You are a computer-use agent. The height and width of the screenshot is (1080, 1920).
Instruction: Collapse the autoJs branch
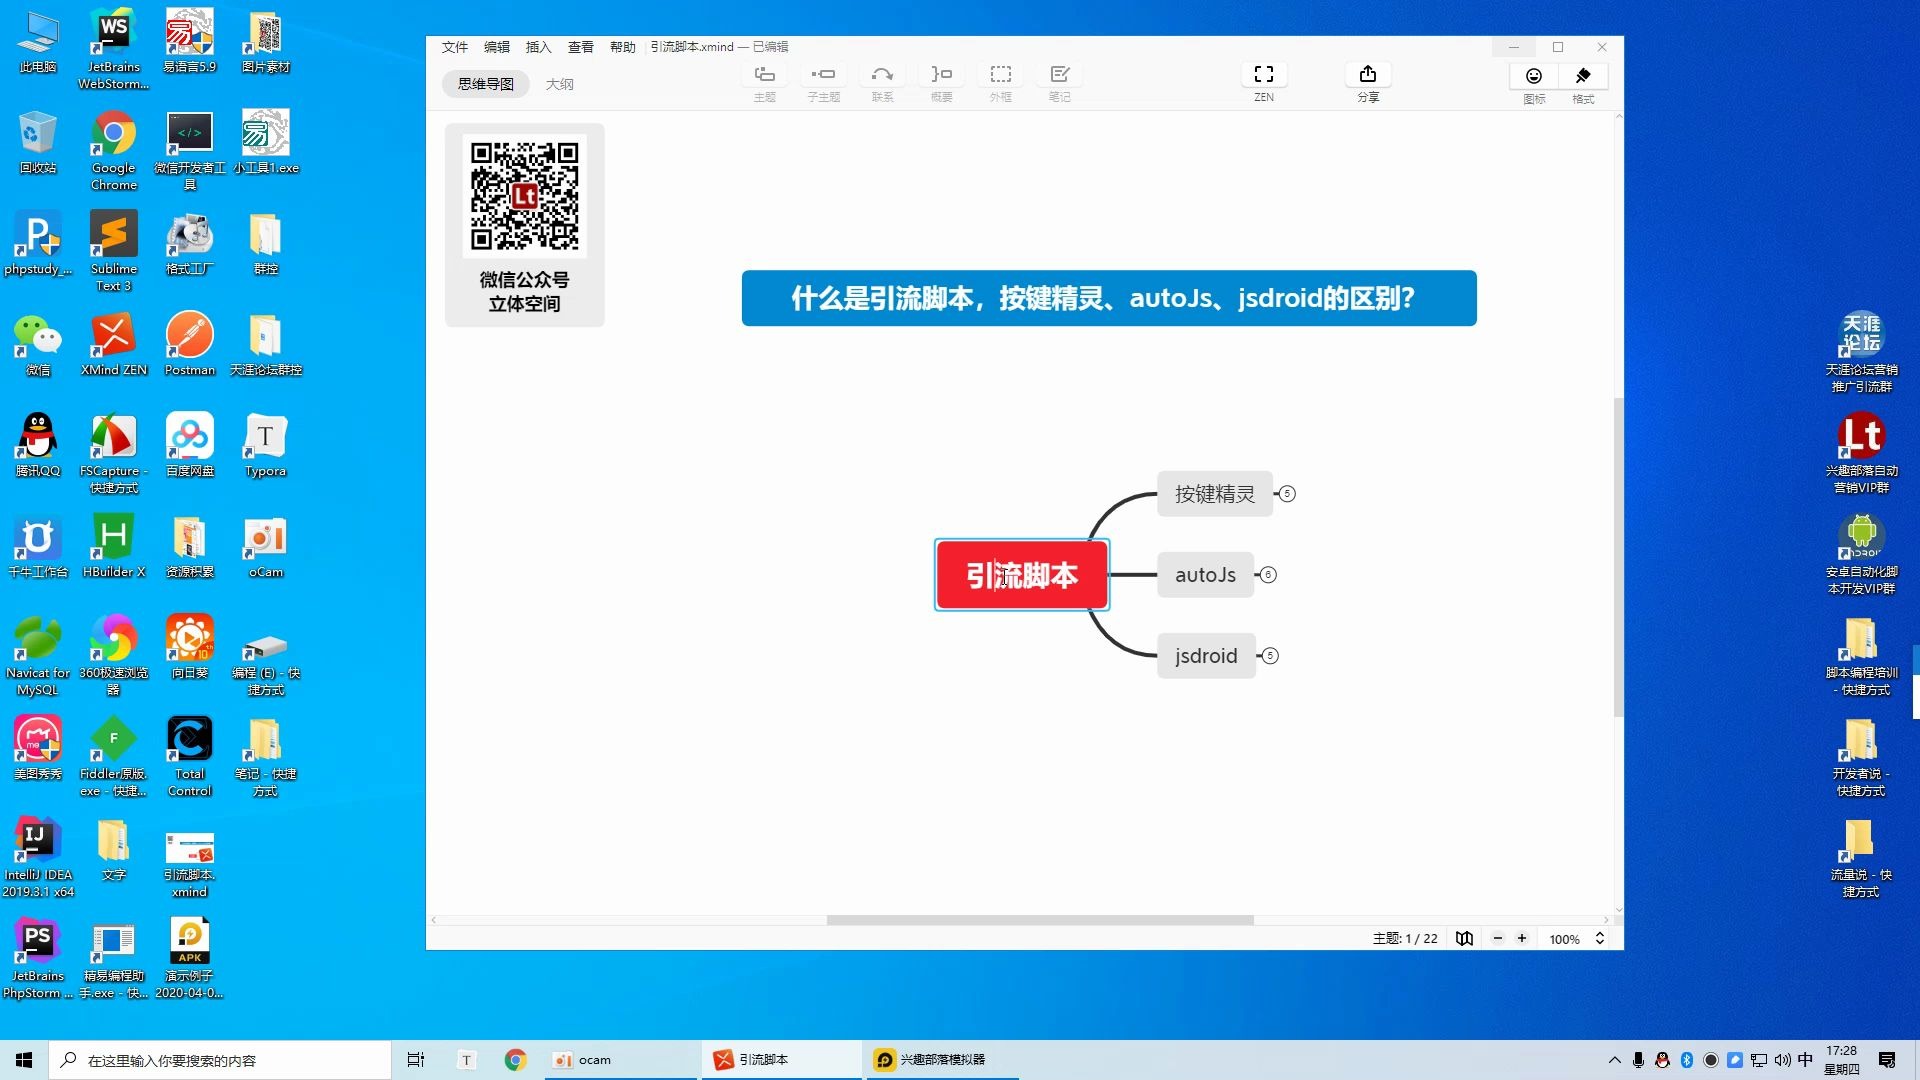coord(1268,575)
